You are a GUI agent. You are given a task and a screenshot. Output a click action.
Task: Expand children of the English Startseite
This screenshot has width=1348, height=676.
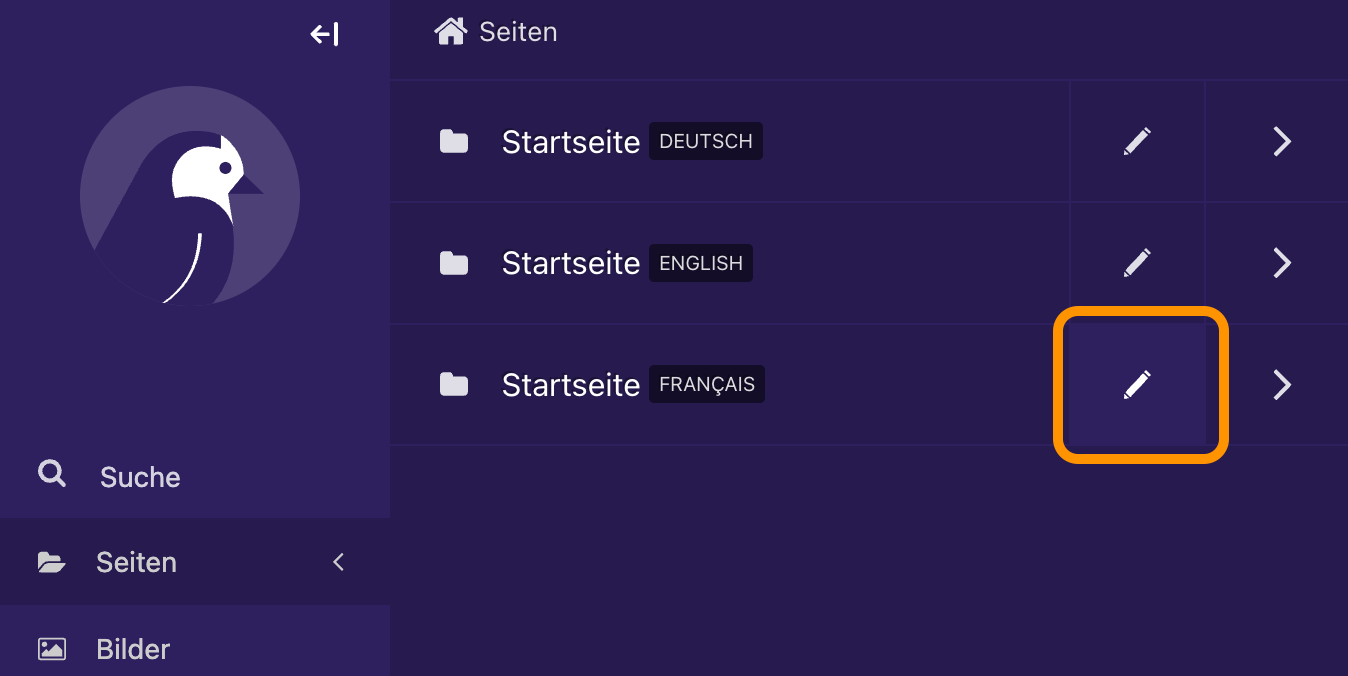[x=1282, y=263]
